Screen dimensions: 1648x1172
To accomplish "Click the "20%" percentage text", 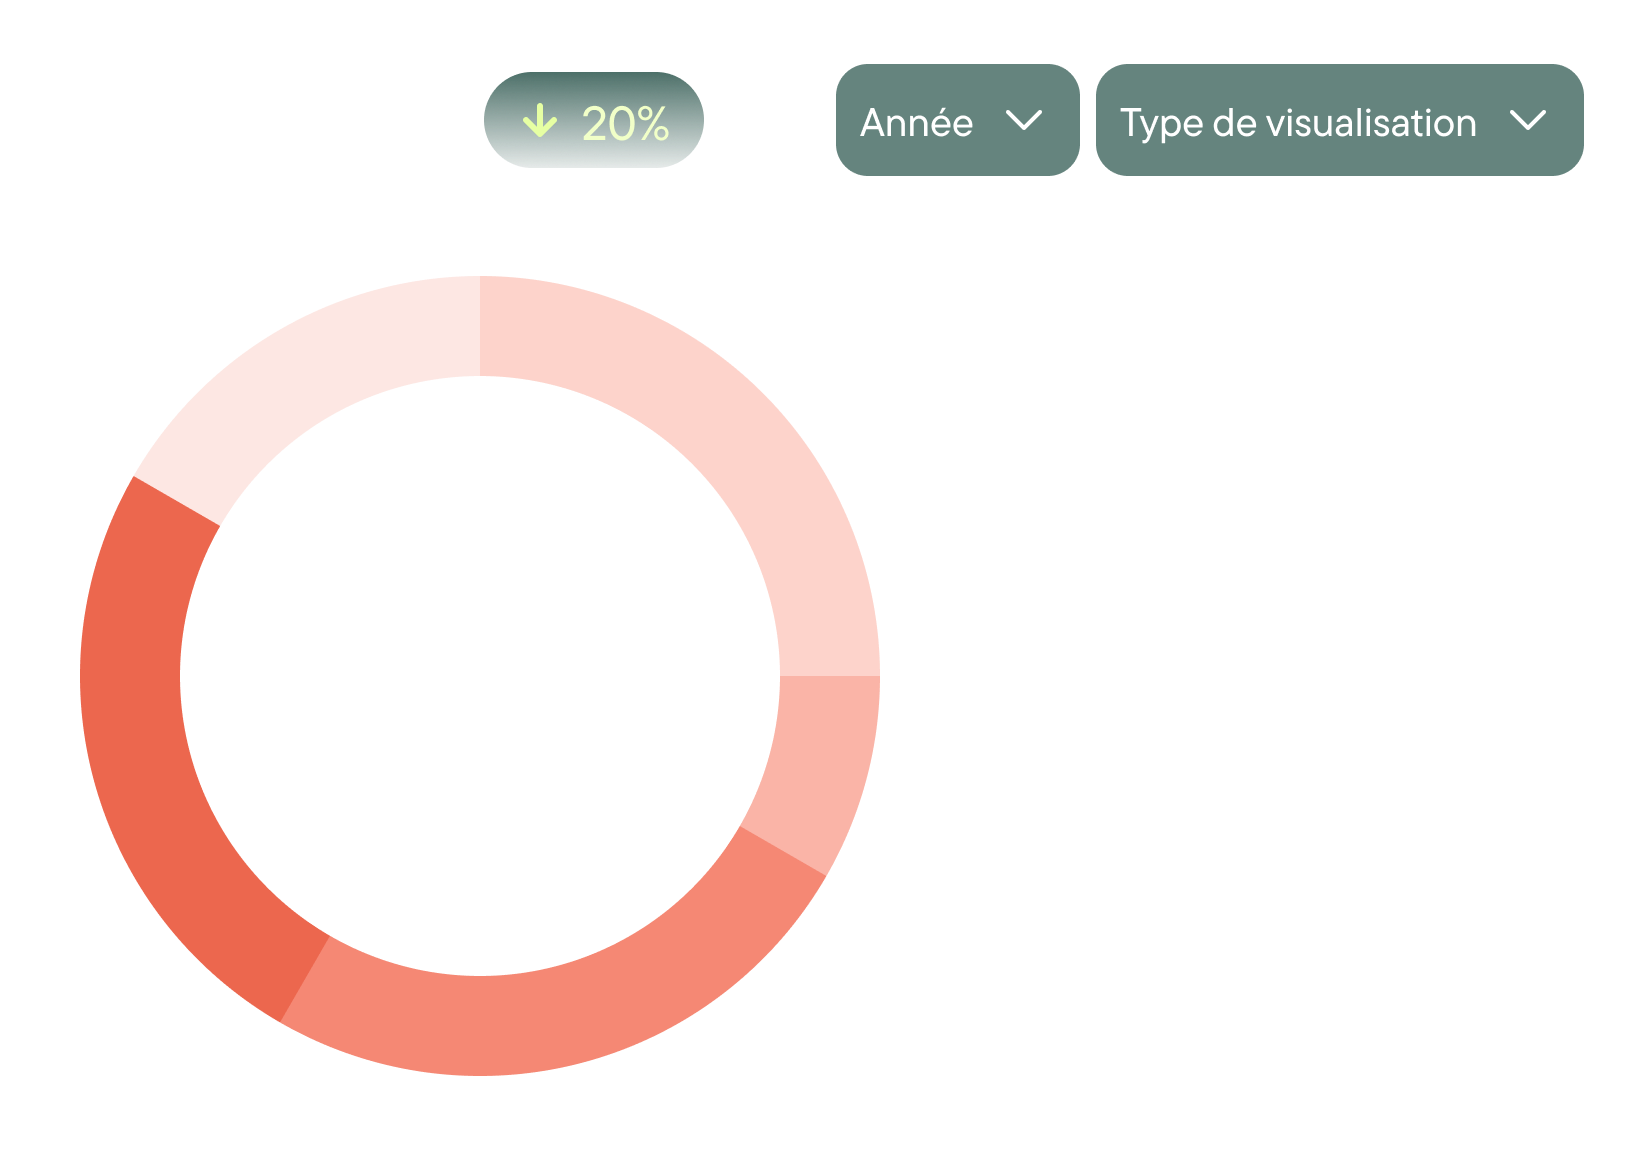I will tap(625, 124).
